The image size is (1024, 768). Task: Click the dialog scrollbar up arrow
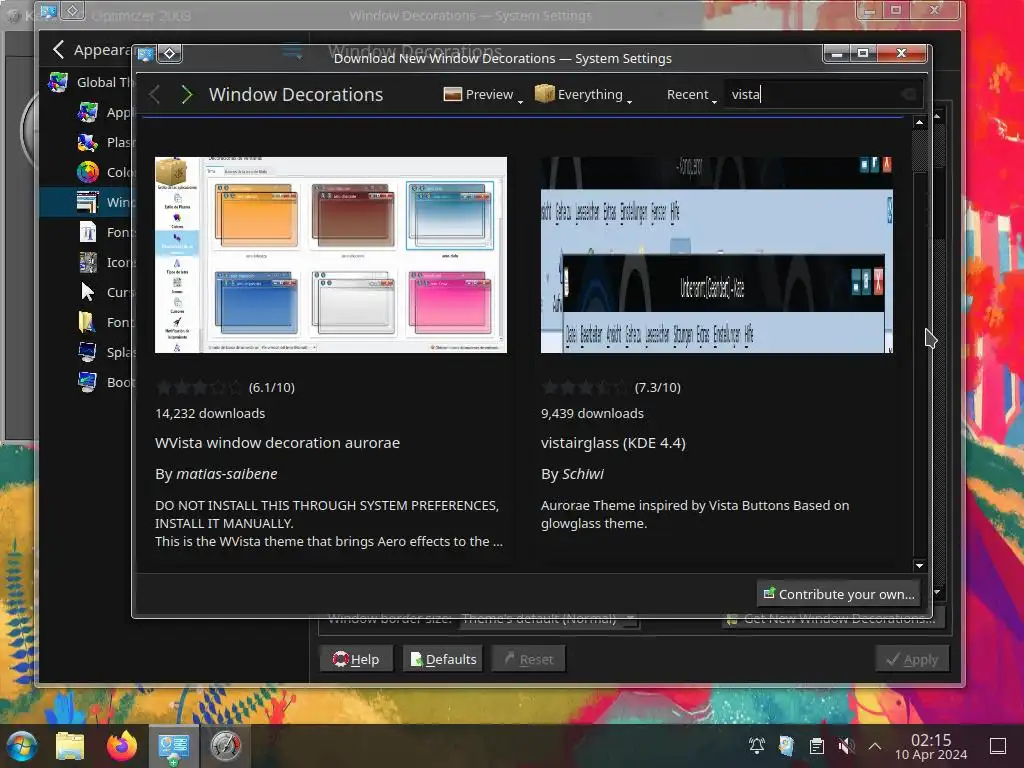pyautogui.click(x=920, y=122)
